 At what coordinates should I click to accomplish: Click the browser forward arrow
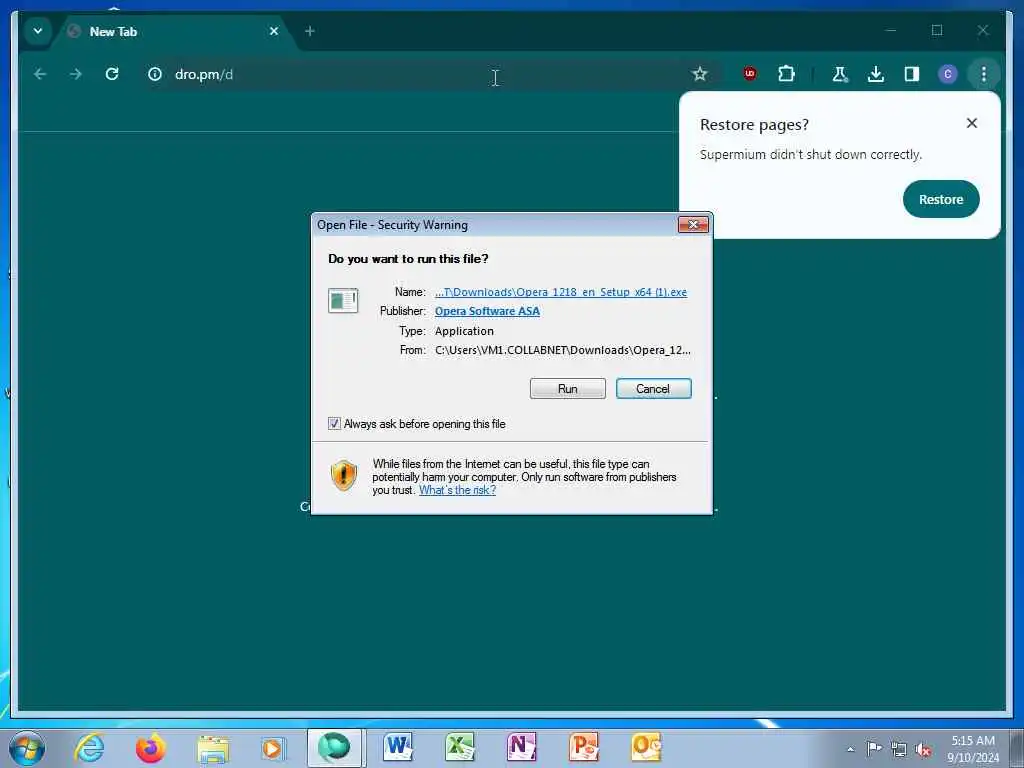pyautogui.click(x=76, y=74)
